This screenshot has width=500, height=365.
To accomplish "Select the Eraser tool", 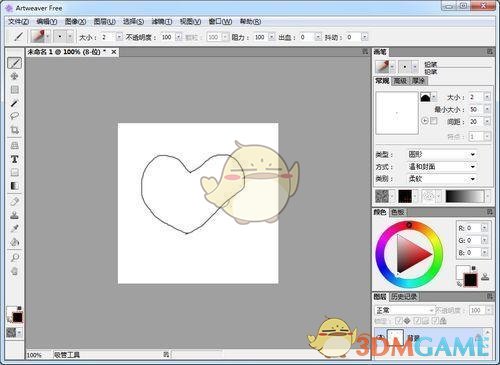I will coord(14,201).
